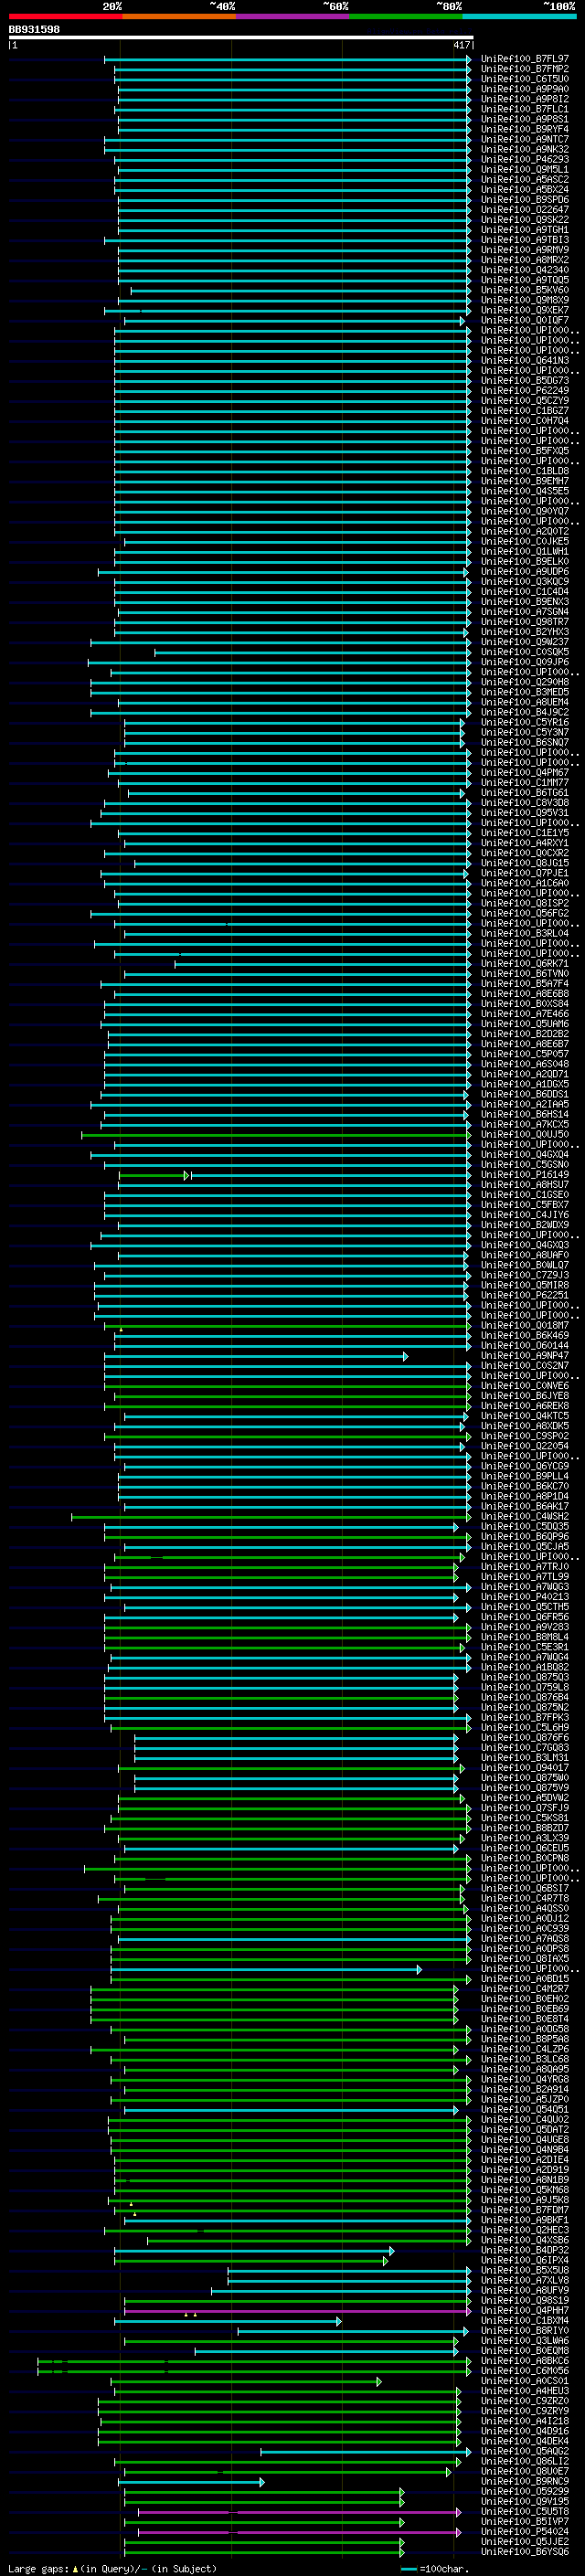The height and width of the screenshot is (2576, 585).
Task: Open hit UniRef100_P62251
Action: pos(524,1295)
